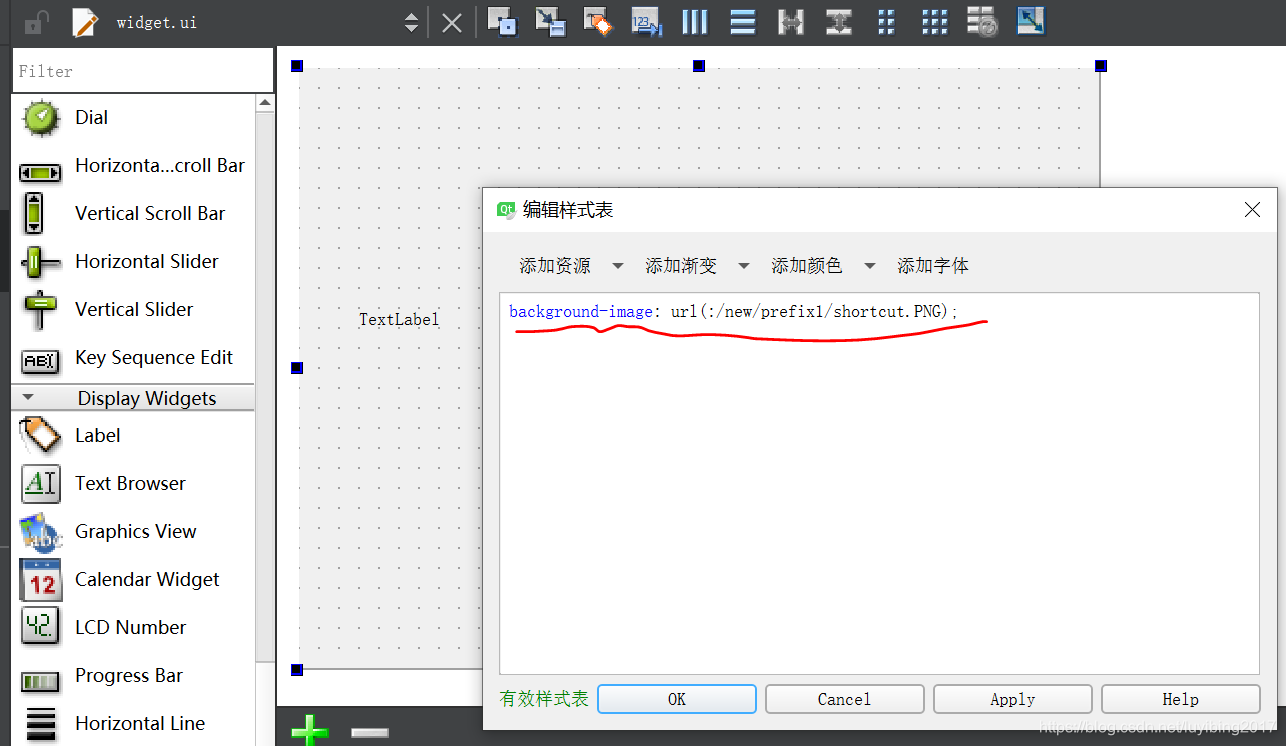Switch to Edit Tab Order mode
Screen dimensions: 1286x746
[x=647, y=21]
